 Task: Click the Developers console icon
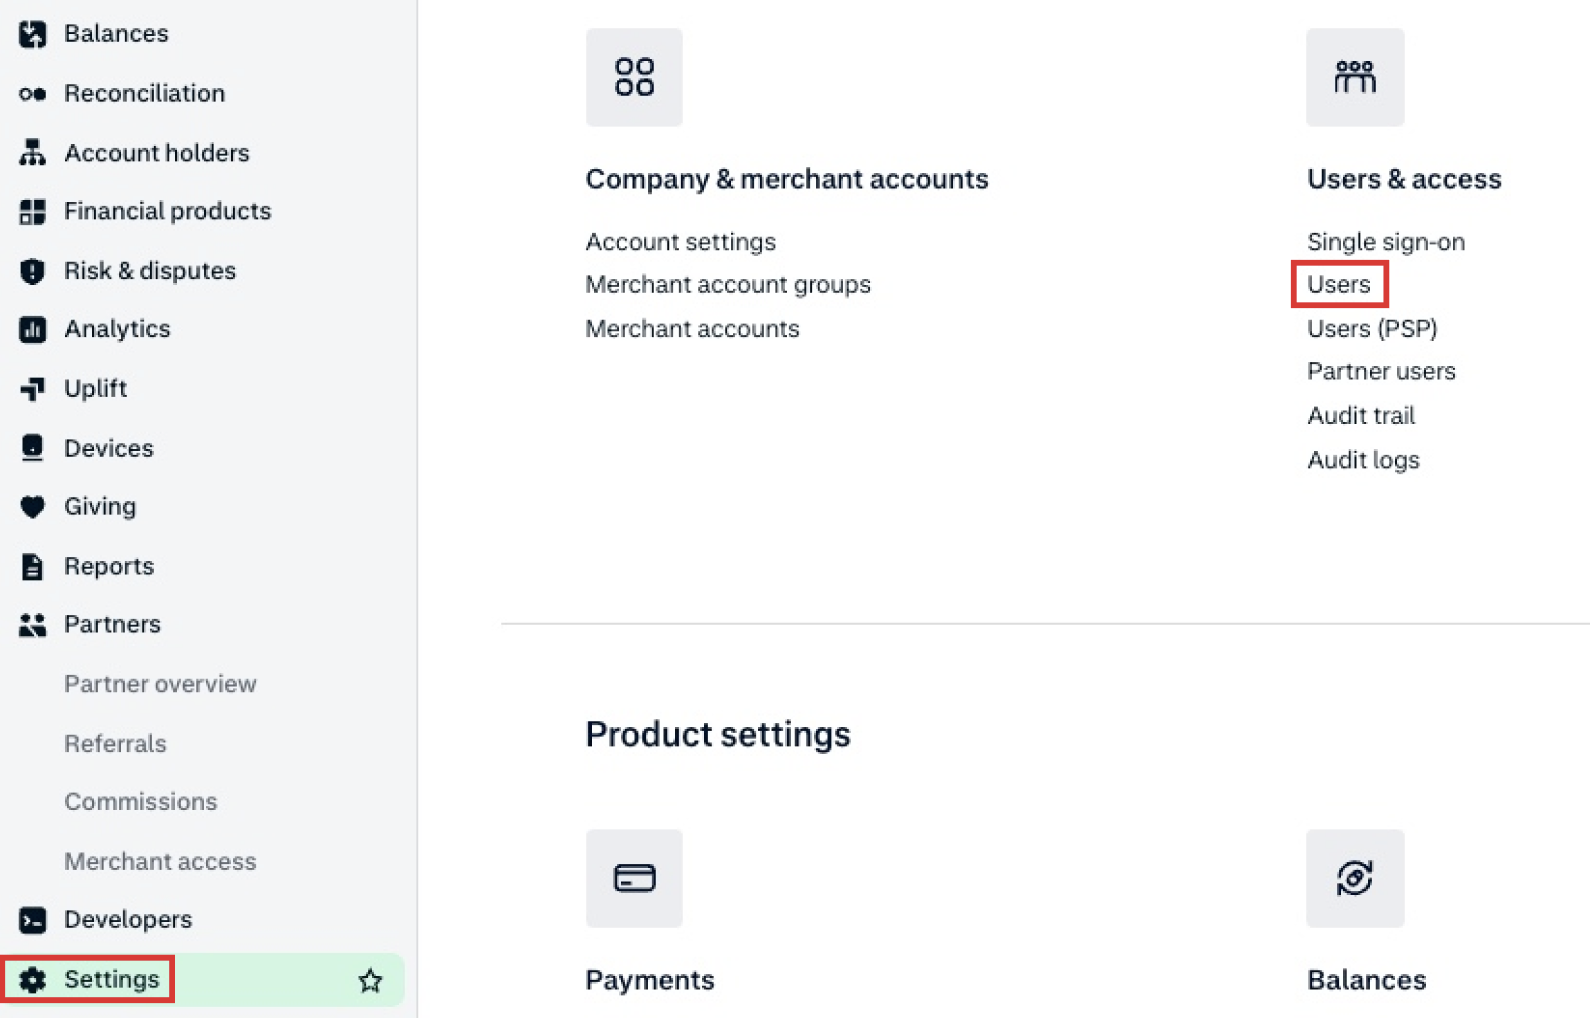click(32, 920)
